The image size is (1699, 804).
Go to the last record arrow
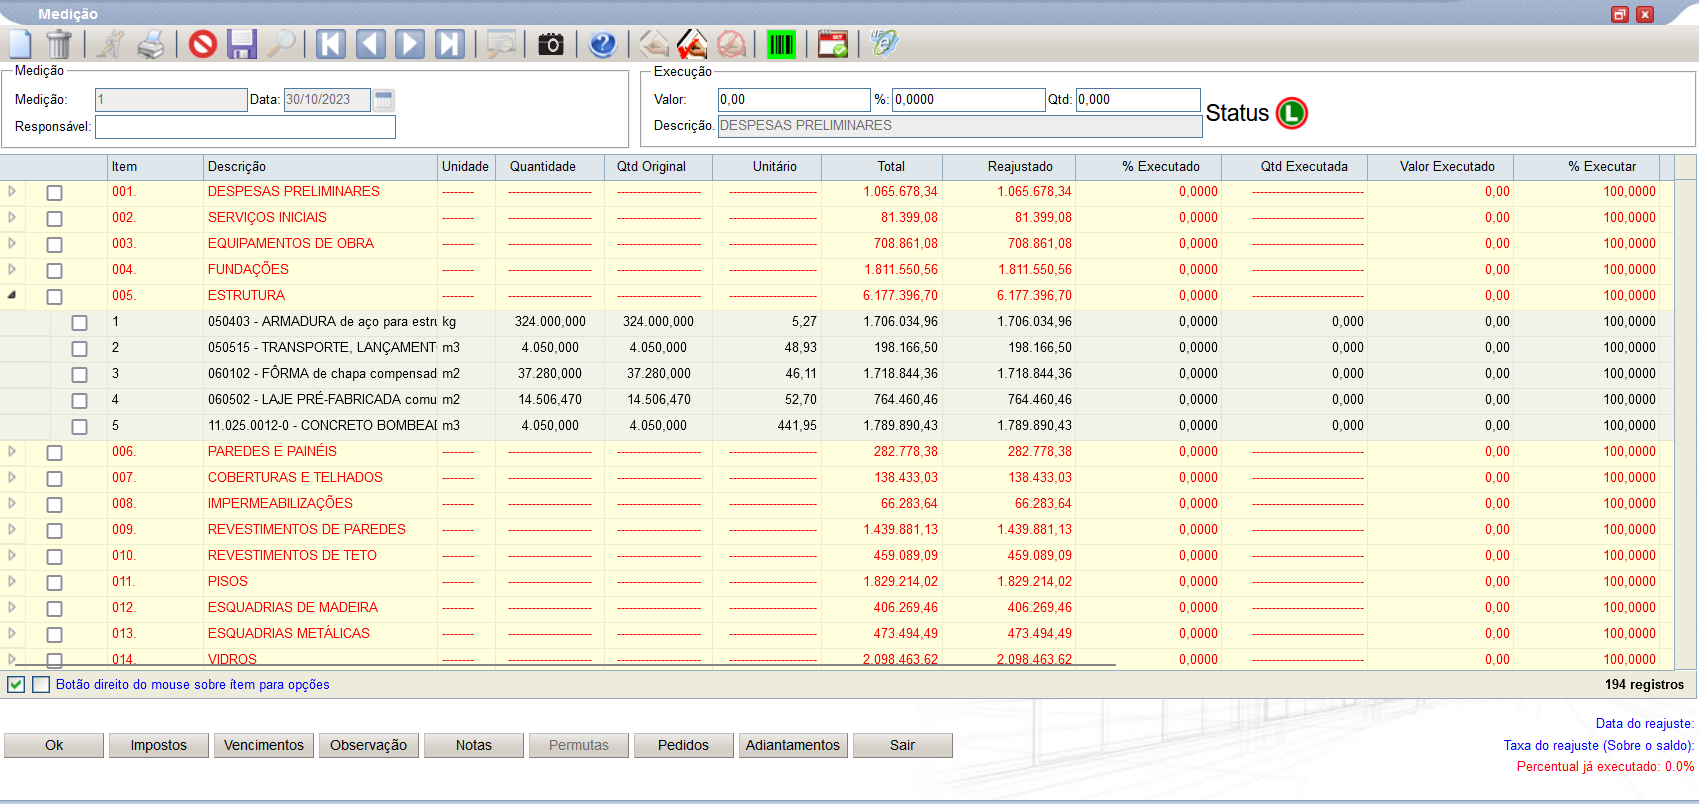(450, 44)
